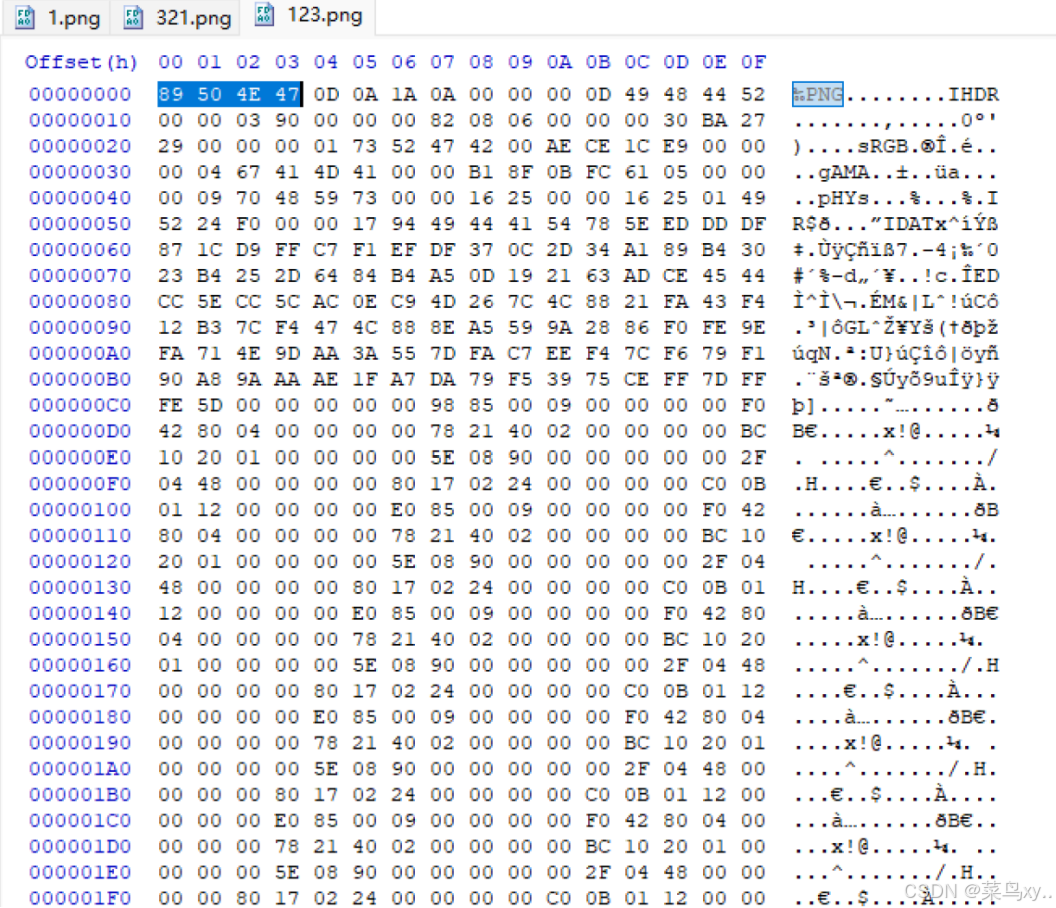Select offset row 000000B0

click(x=80, y=379)
